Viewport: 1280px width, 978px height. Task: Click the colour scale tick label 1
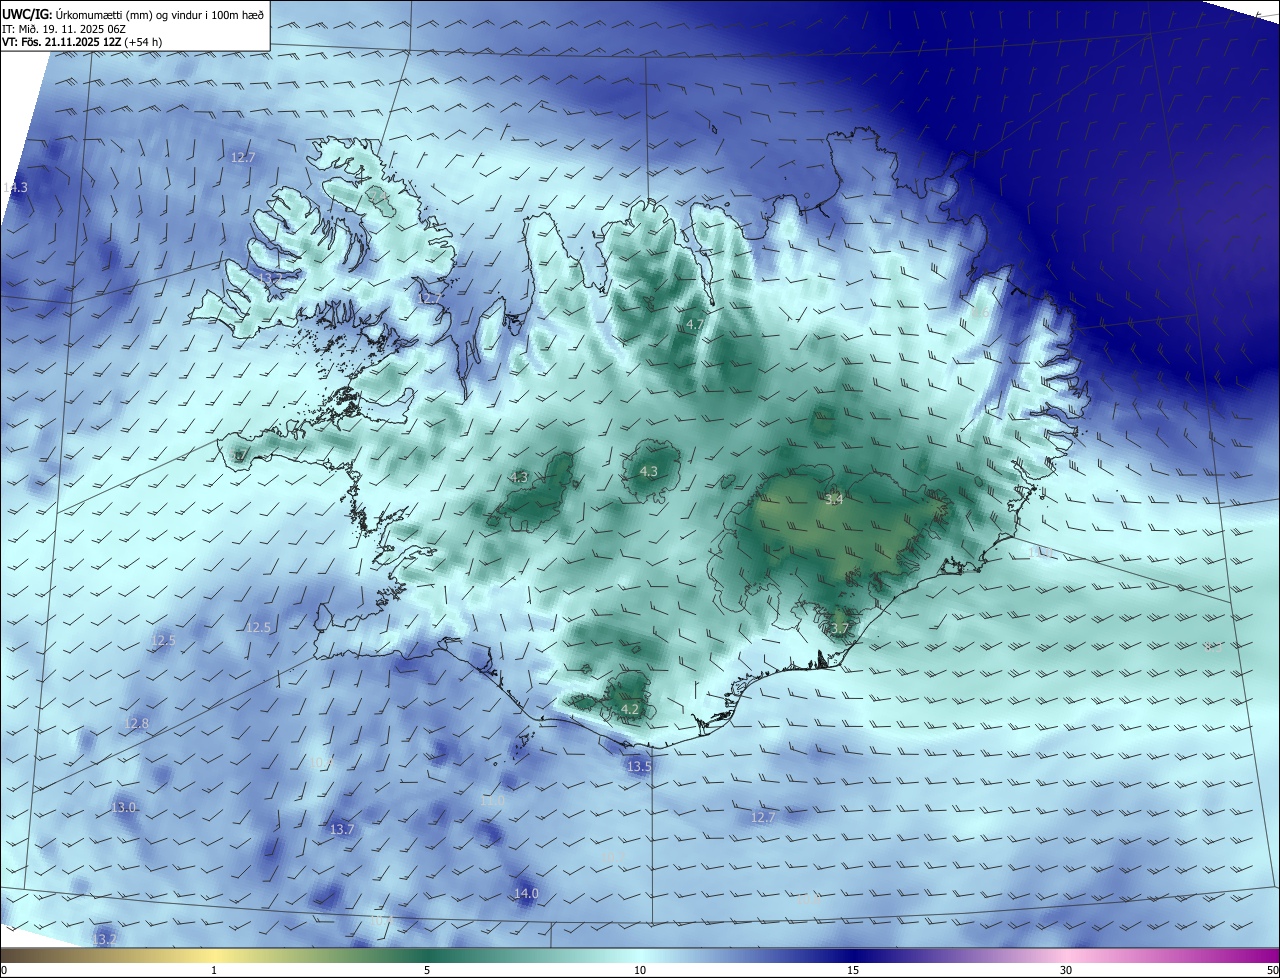coord(214,970)
